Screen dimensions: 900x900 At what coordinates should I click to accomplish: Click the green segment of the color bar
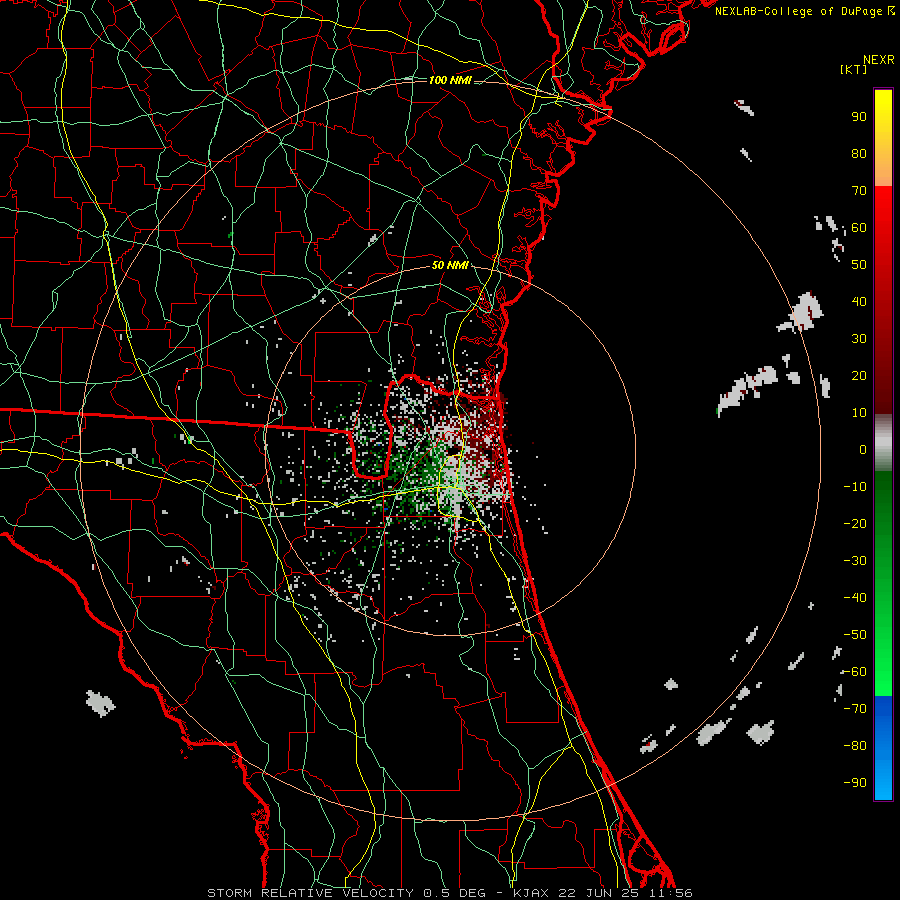coord(883,583)
